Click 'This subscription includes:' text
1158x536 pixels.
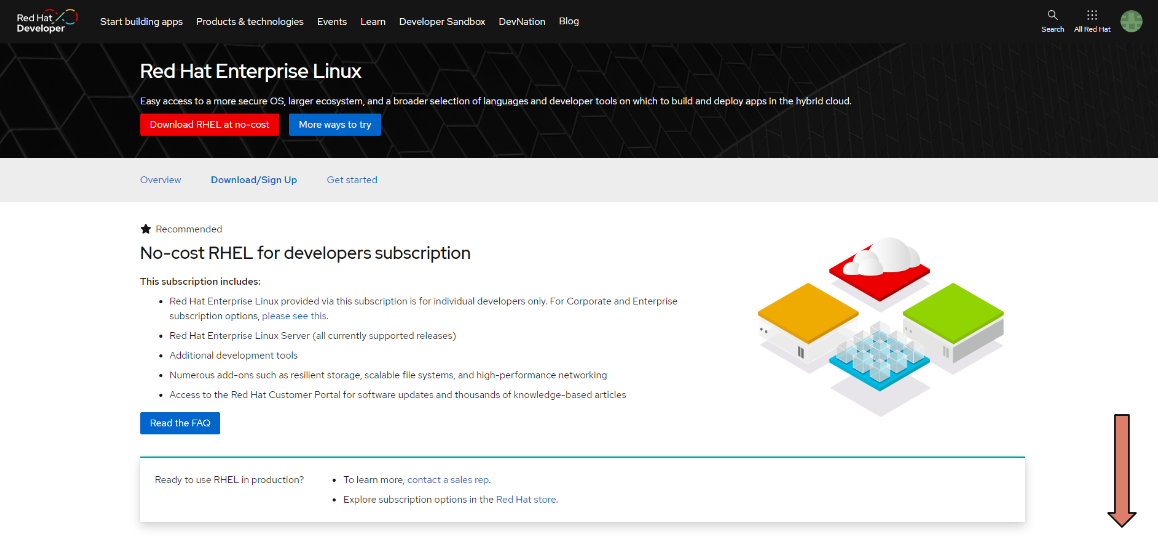tap(200, 281)
